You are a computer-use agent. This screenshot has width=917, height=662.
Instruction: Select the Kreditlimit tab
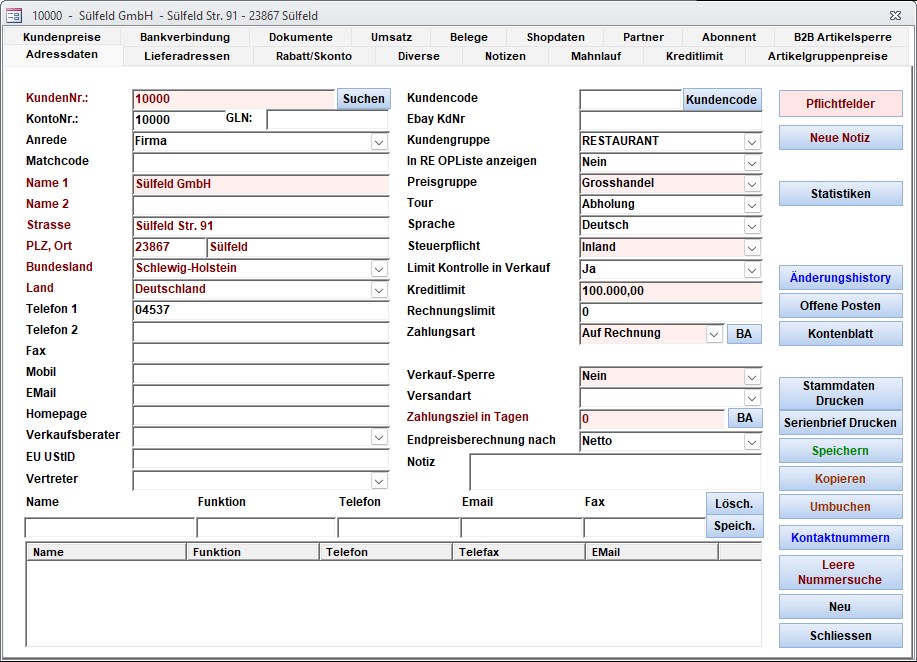[x=694, y=56]
